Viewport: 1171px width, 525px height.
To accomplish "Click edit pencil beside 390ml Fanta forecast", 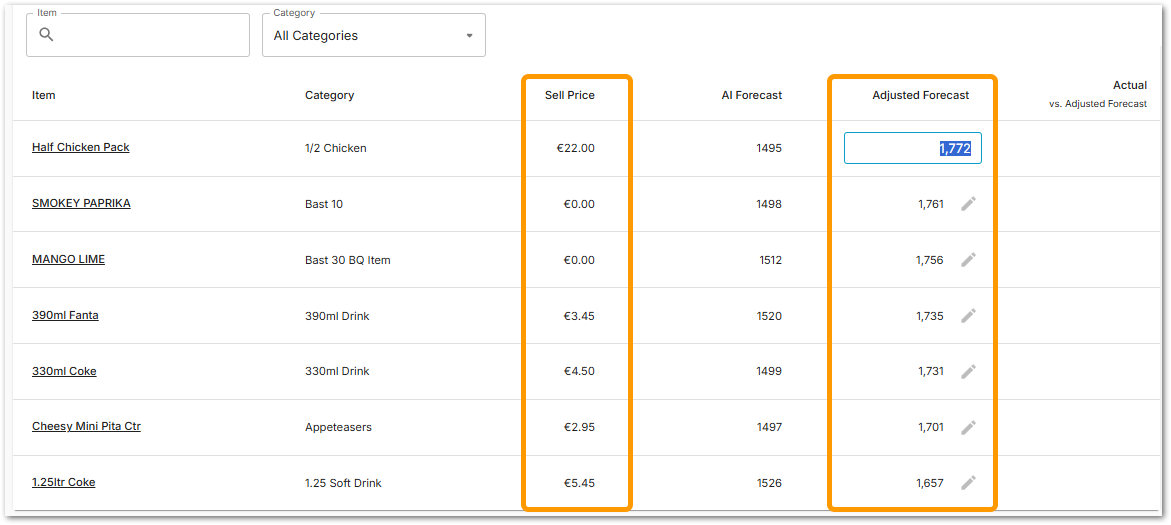I will point(967,316).
